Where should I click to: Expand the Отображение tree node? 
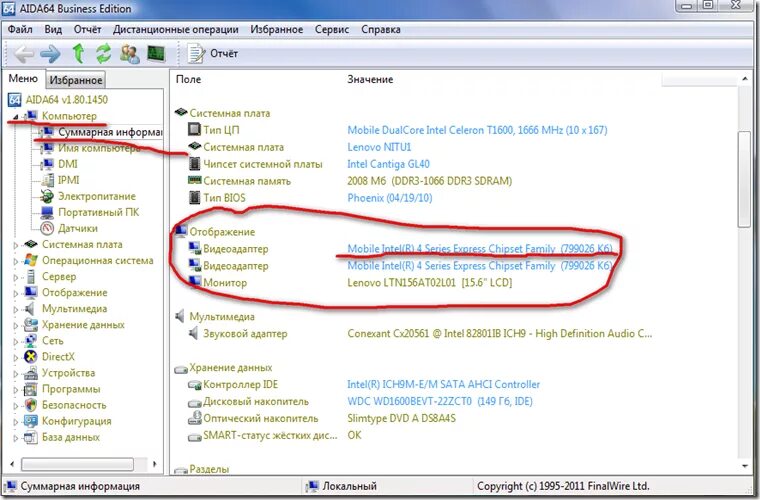16,293
